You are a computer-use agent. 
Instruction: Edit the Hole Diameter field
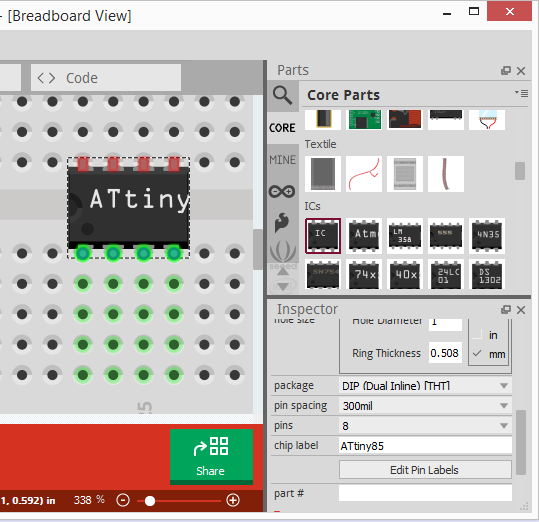pyautogui.click(x=445, y=324)
